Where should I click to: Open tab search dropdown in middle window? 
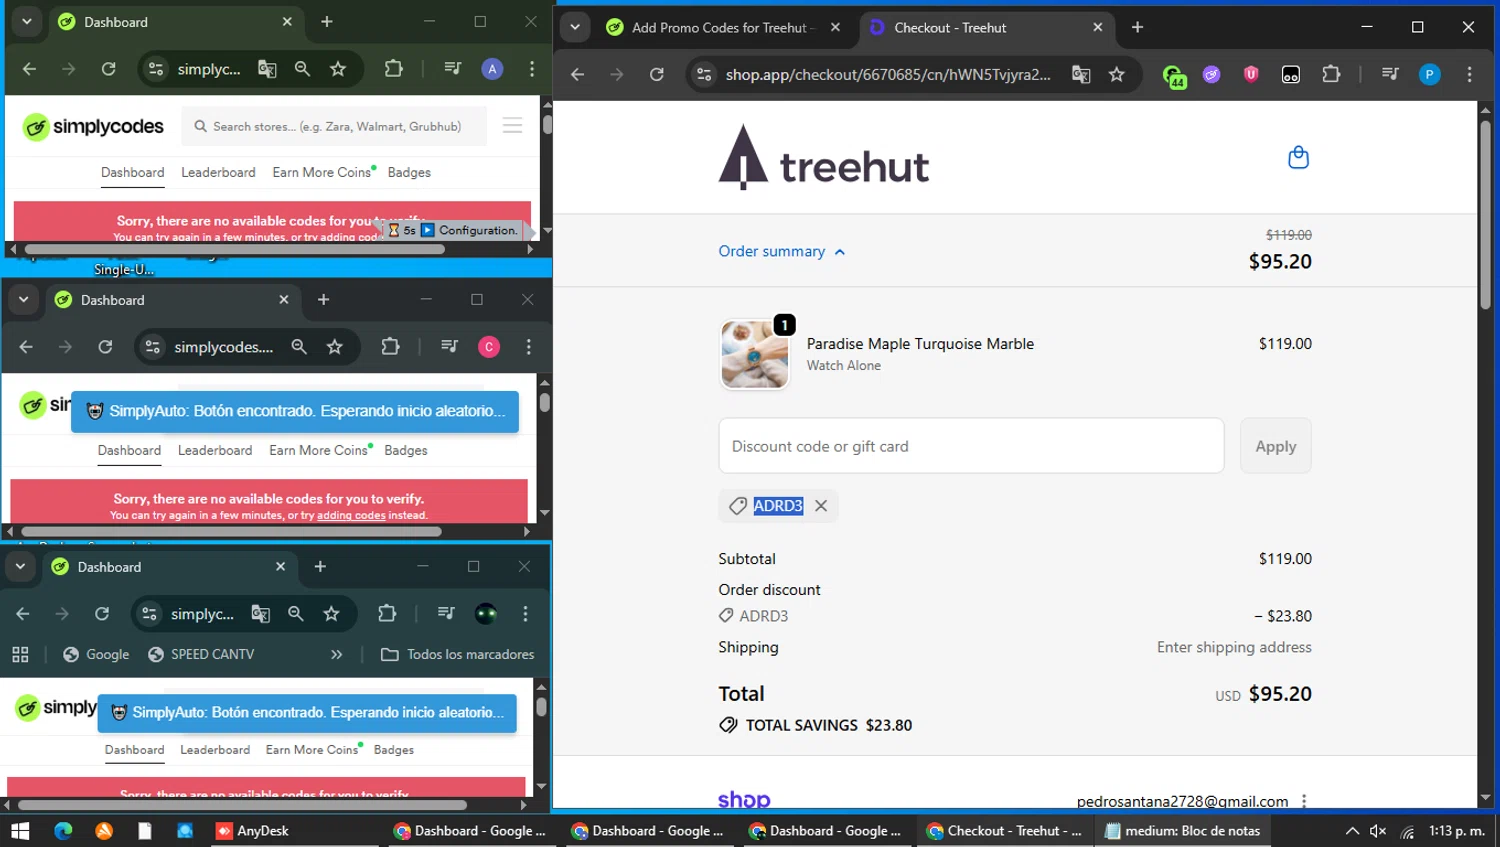tap(23, 300)
